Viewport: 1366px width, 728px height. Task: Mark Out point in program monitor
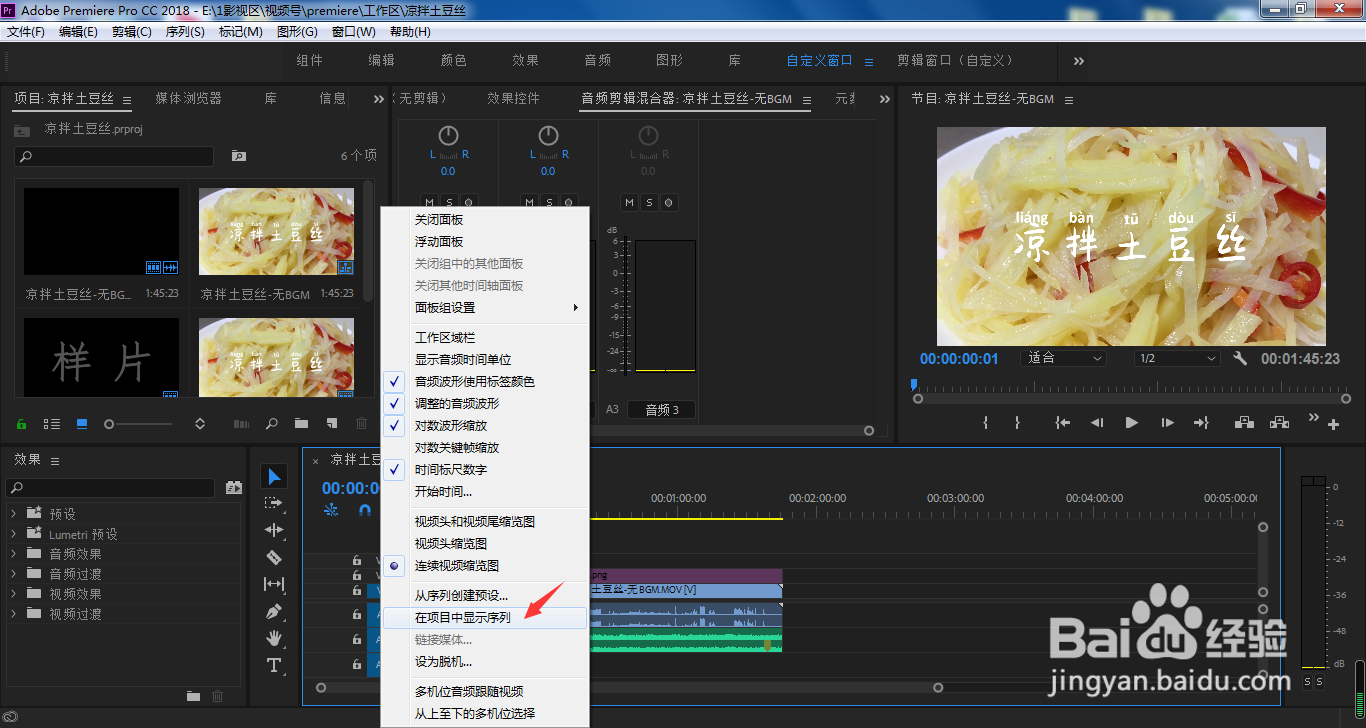(1017, 423)
